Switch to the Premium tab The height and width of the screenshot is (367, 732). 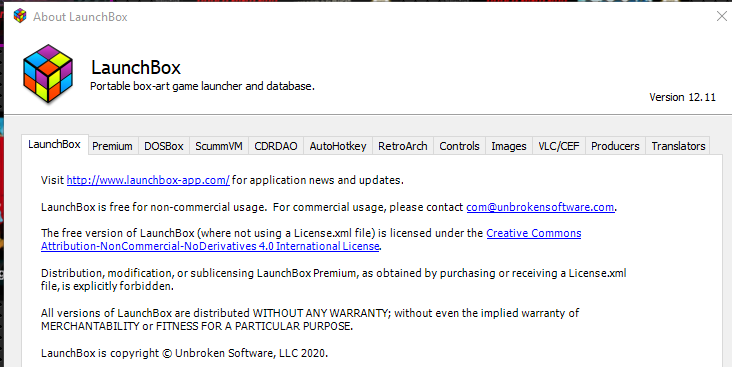tap(112, 146)
